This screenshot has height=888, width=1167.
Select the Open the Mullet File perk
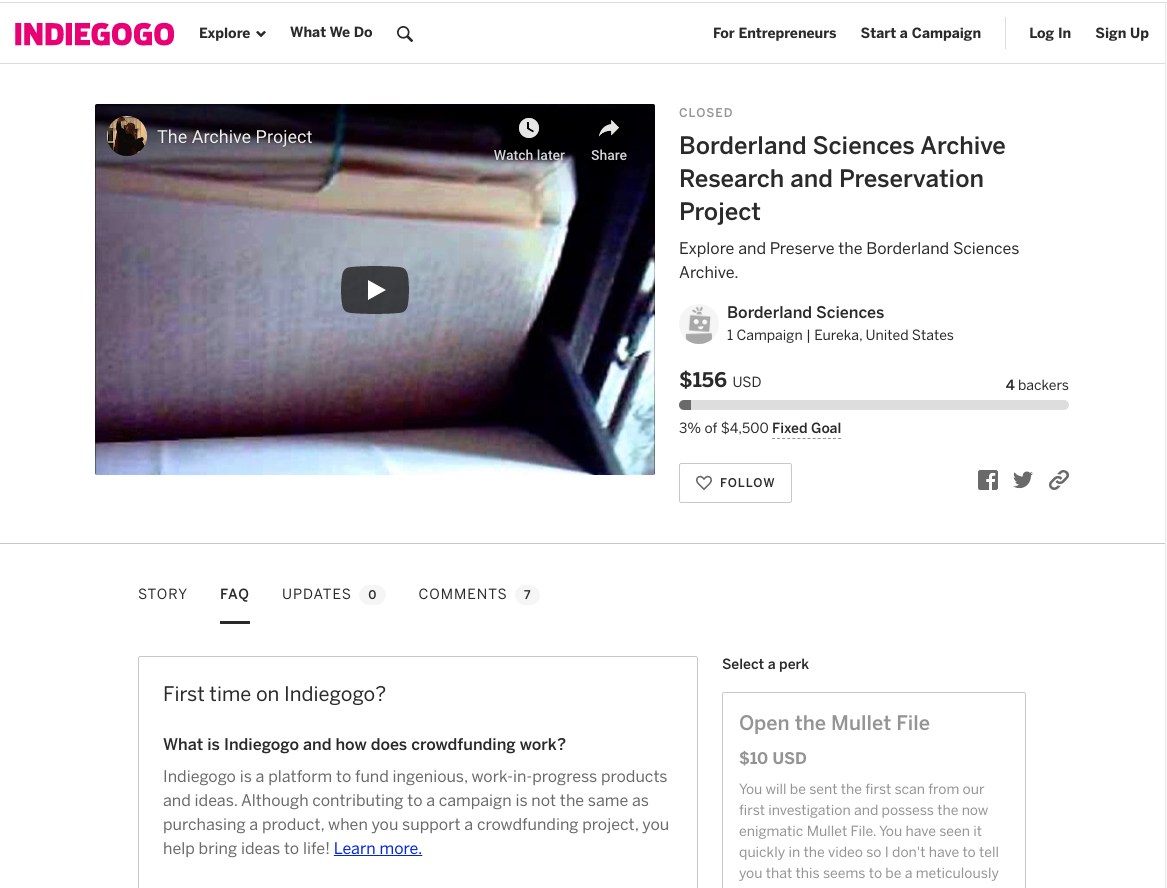[x=874, y=790]
